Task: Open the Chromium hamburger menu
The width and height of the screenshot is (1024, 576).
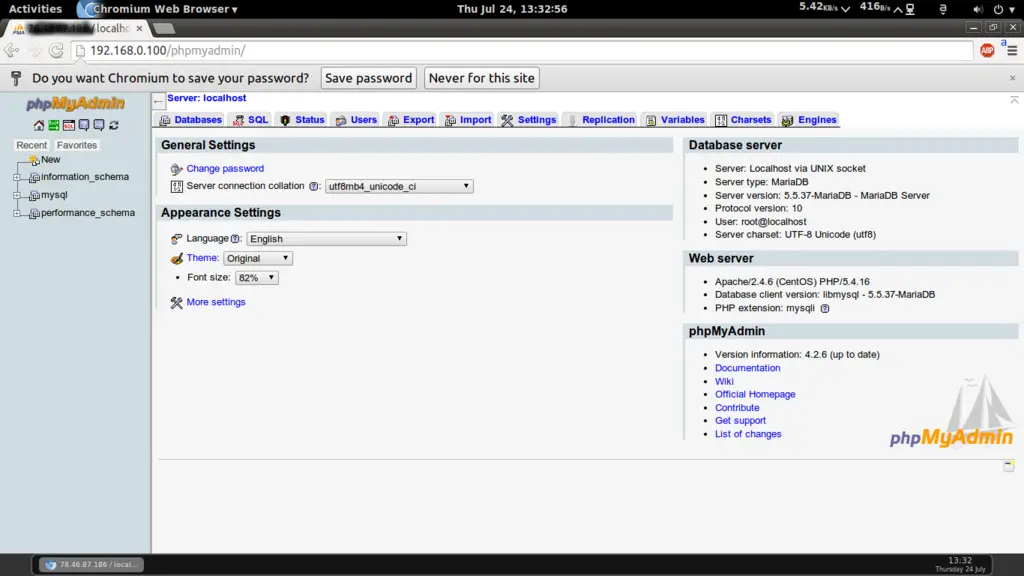Action: tap(1012, 51)
